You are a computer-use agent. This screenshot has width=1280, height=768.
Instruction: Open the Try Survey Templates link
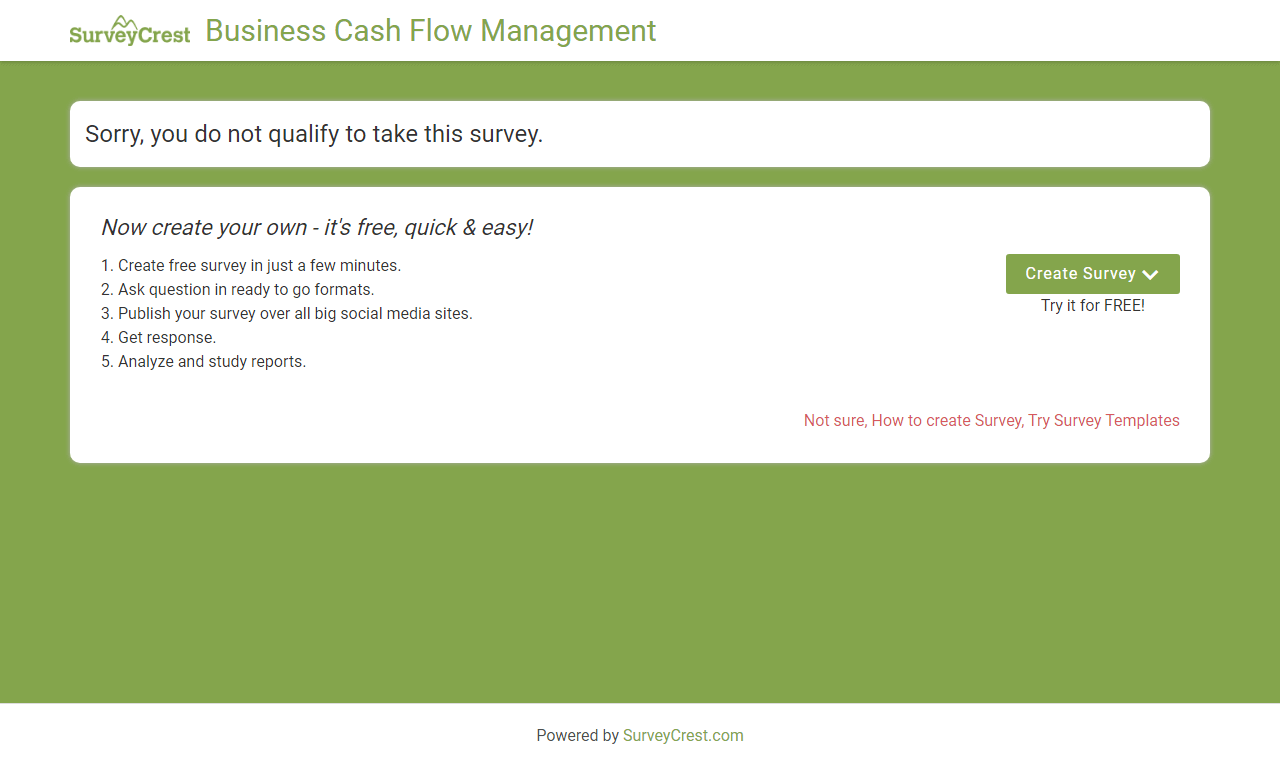tap(1104, 421)
